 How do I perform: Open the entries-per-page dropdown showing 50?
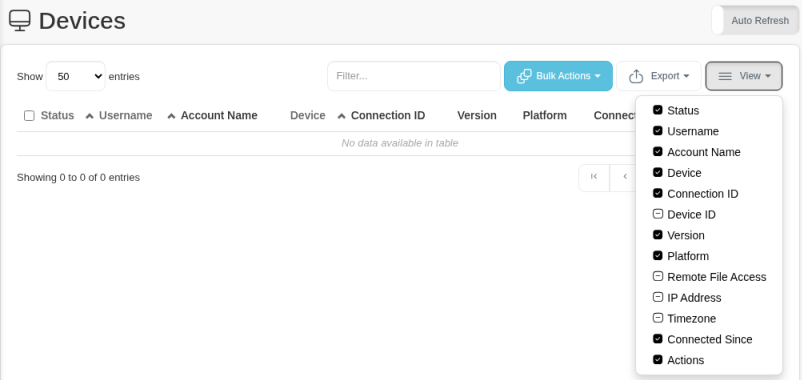click(76, 76)
